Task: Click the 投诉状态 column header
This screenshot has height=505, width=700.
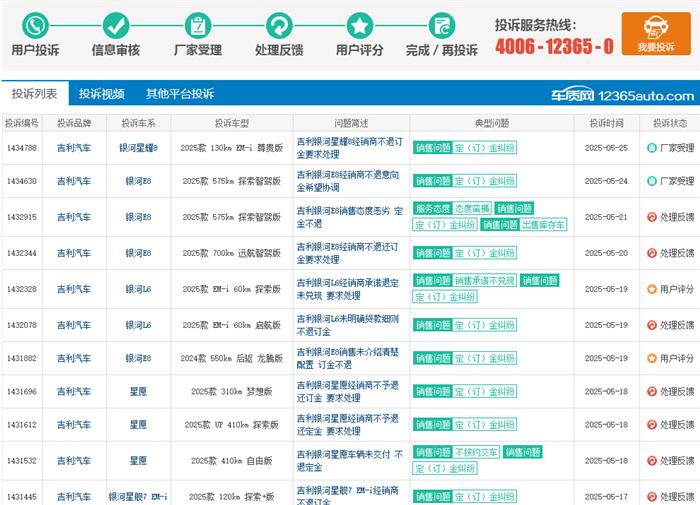Action: pyautogui.click(x=670, y=123)
